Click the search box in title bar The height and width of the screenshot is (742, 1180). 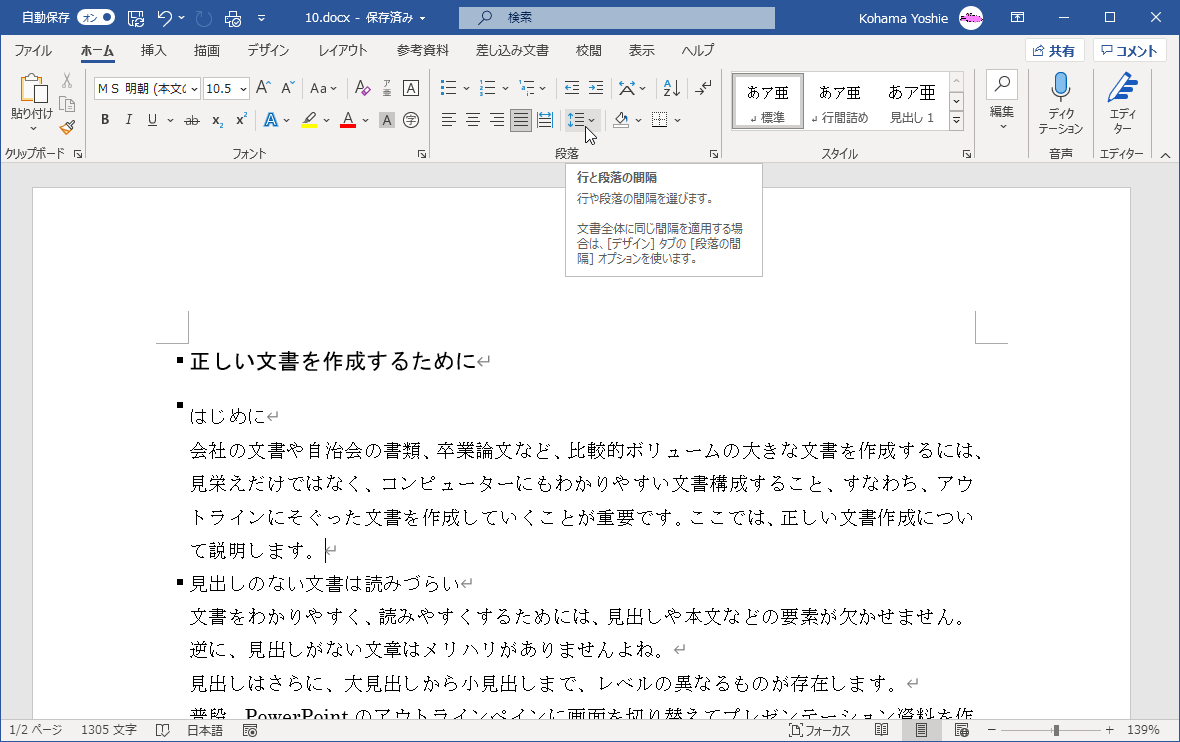pyautogui.click(x=617, y=17)
